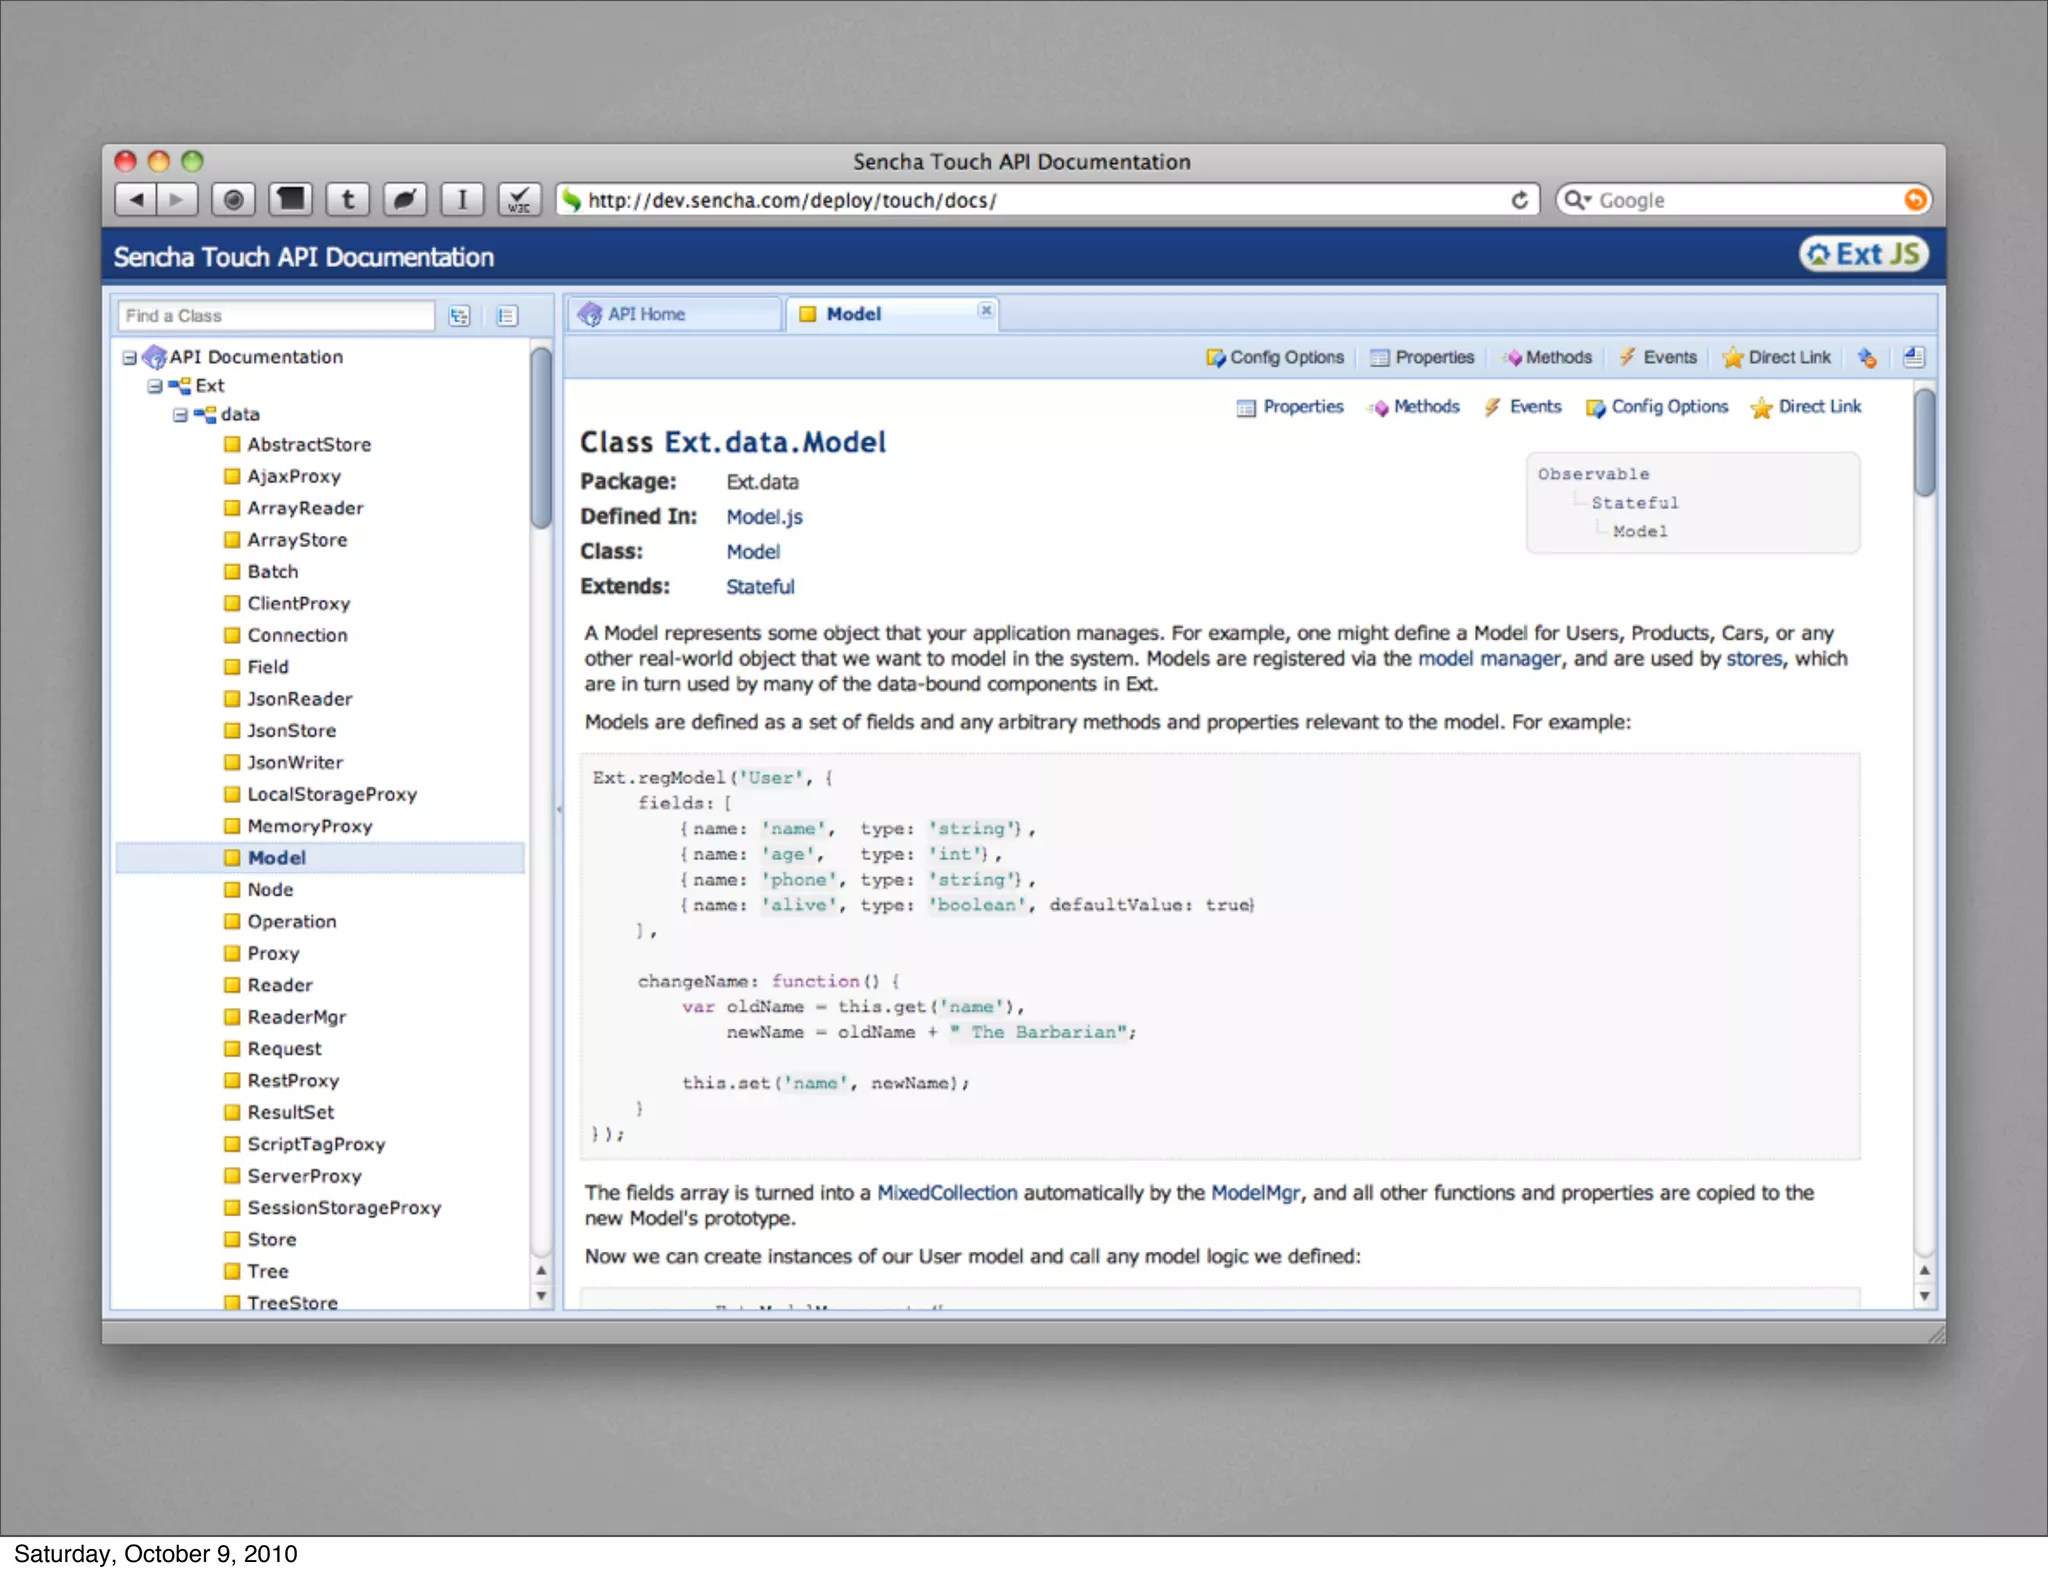Viewport: 2048px width, 1576px height.
Task: Select the Batch class tree item
Action: [272, 572]
